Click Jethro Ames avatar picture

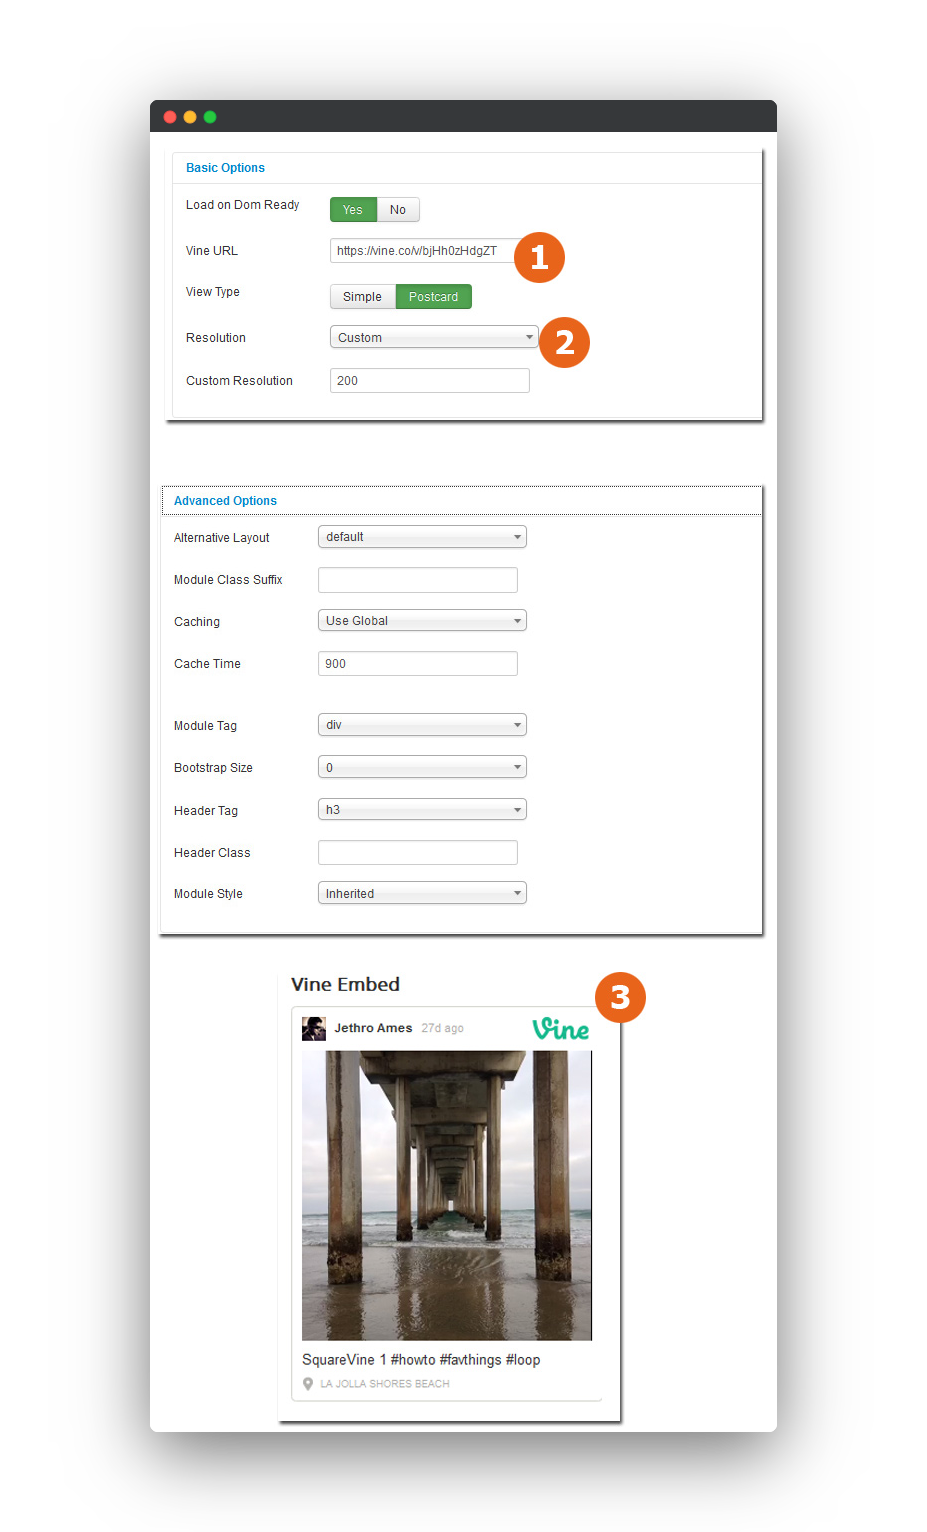pyautogui.click(x=314, y=1029)
